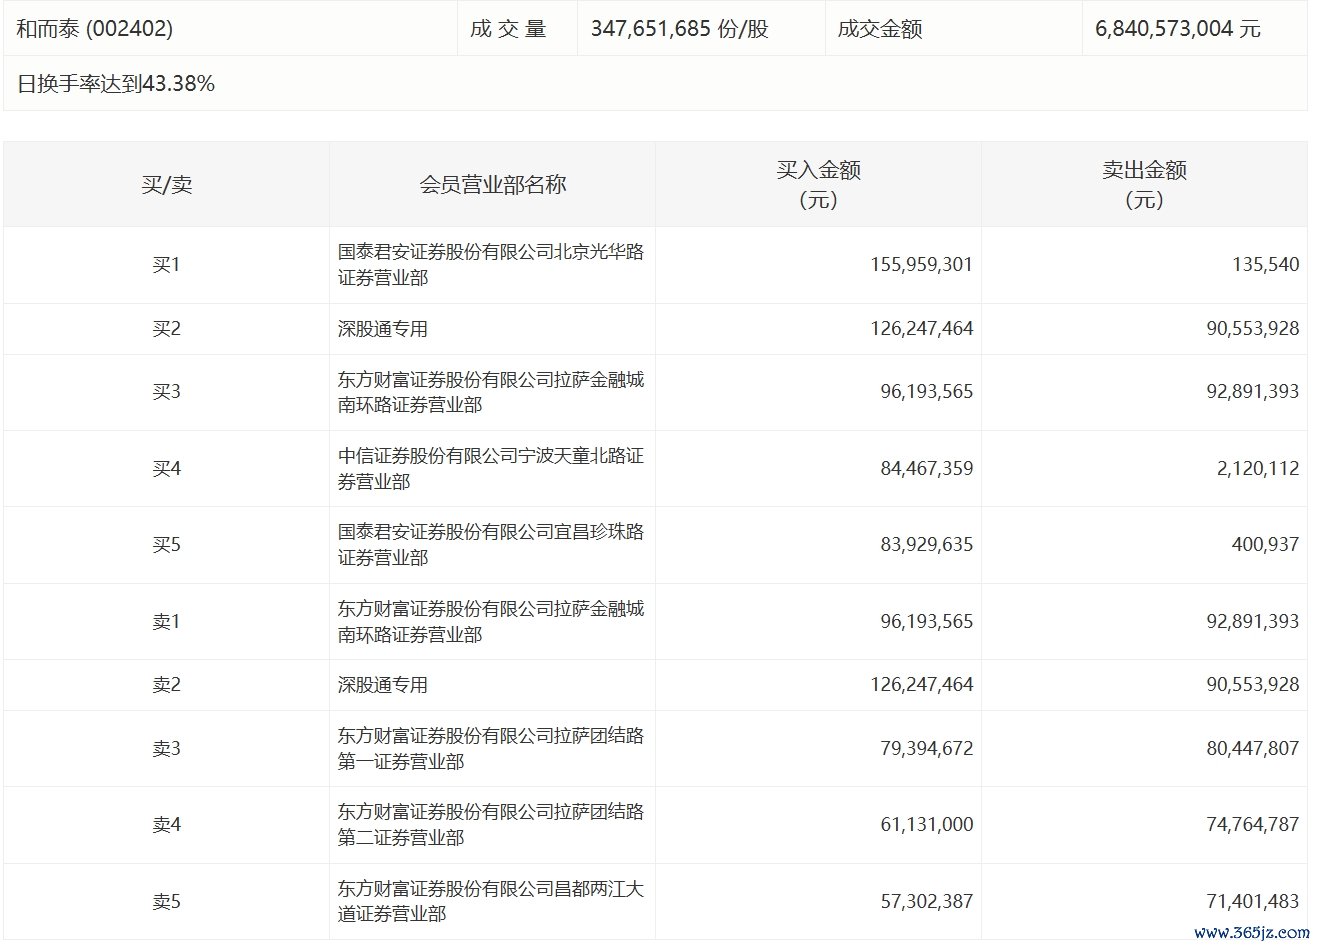1317x948 pixels.
Task: Click 126,247,464 in the 买2 row
Action: [922, 329]
